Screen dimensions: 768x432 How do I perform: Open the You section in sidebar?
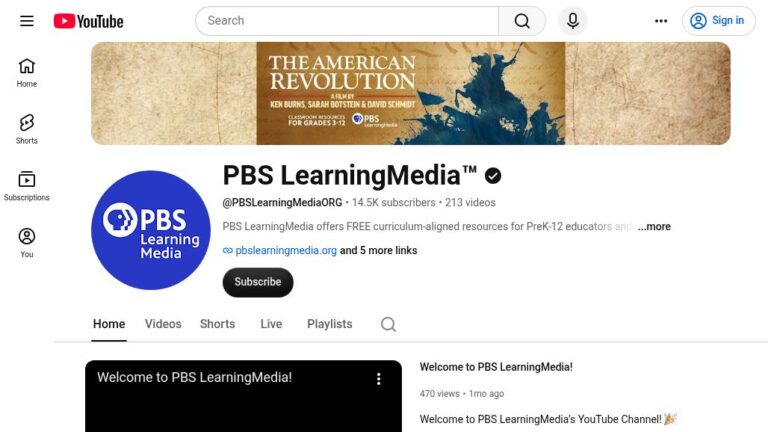pyautogui.click(x=27, y=243)
